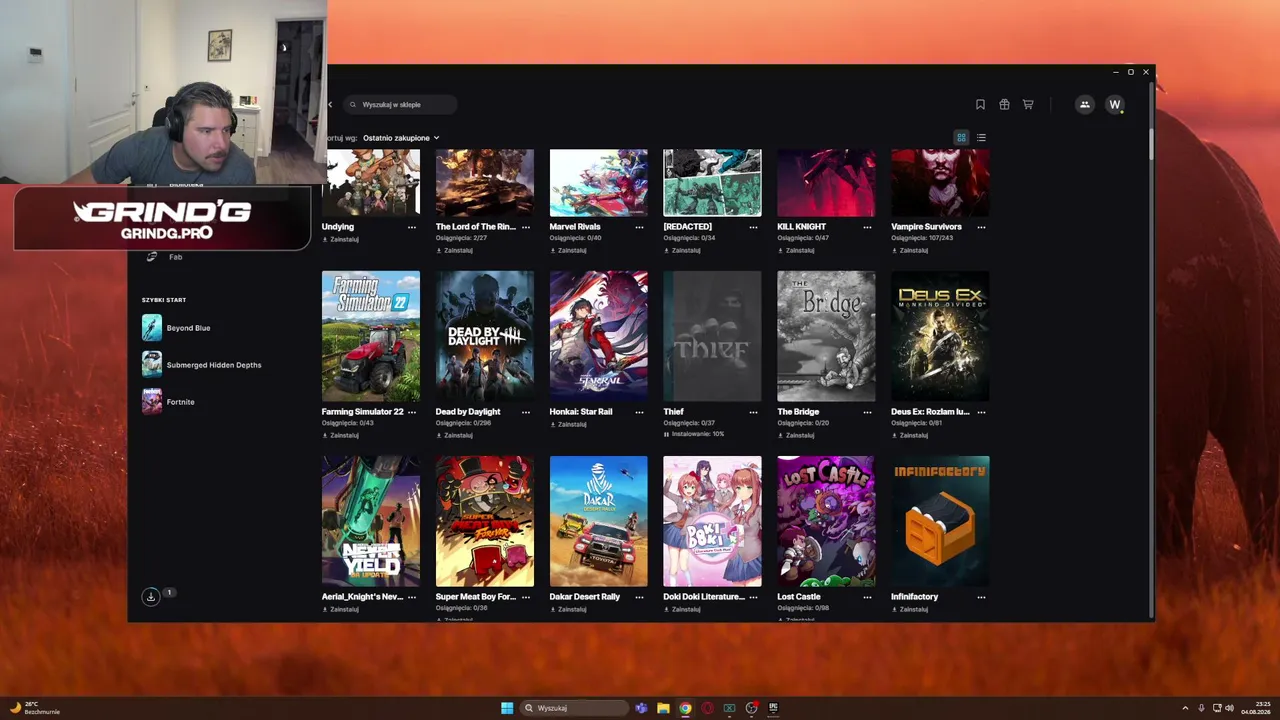Image resolution: width=1280 pixels, height=720 pixels.
Task: Open more options for Vampire Survivors
Action: point(981,227)
